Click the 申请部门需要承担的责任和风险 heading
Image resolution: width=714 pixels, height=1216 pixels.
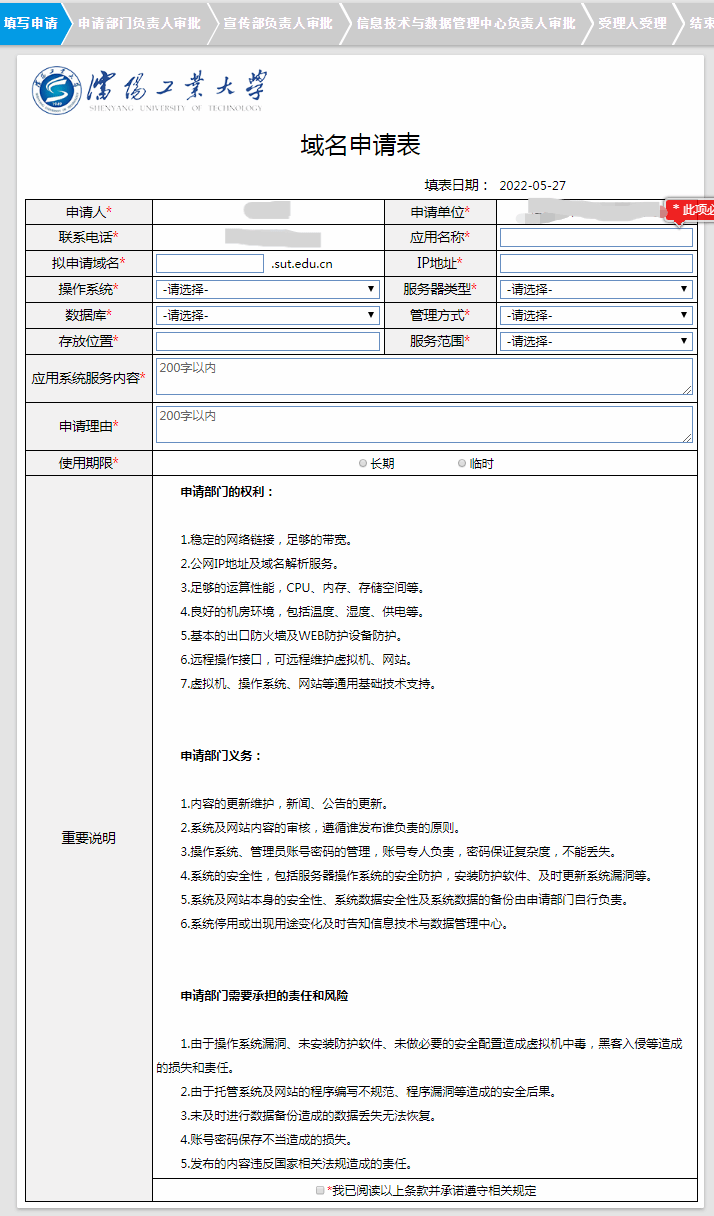point(264,996)
